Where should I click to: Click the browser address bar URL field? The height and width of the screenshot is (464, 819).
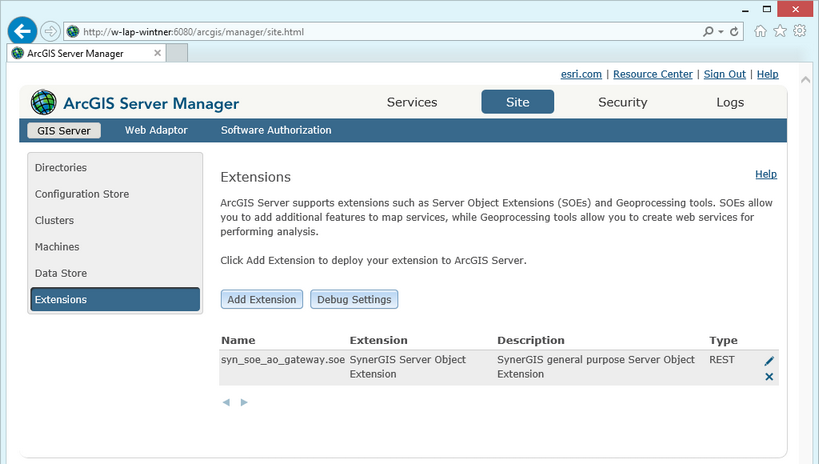[380, 32]
